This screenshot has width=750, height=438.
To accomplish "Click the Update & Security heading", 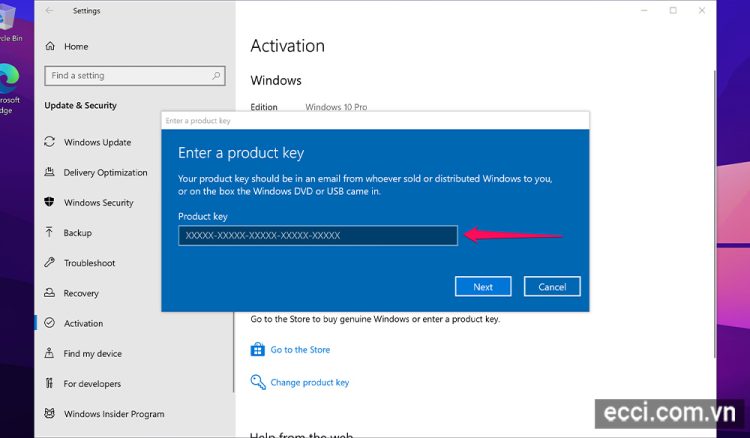I will [80, 105].
